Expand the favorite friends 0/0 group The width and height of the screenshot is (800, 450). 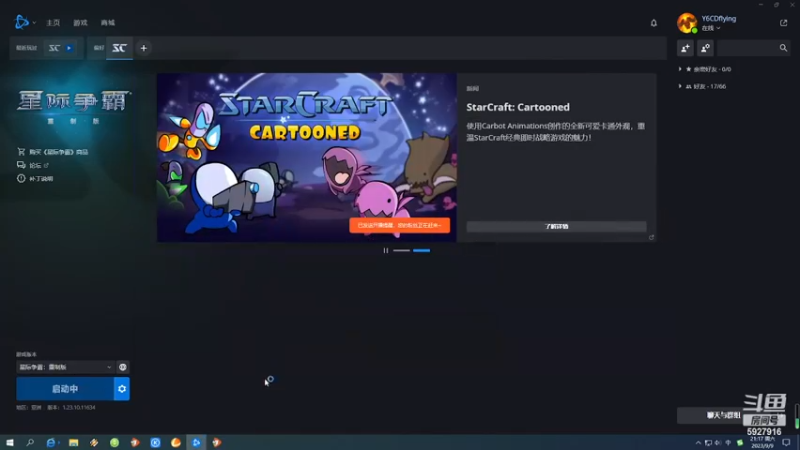click(705, 69)
